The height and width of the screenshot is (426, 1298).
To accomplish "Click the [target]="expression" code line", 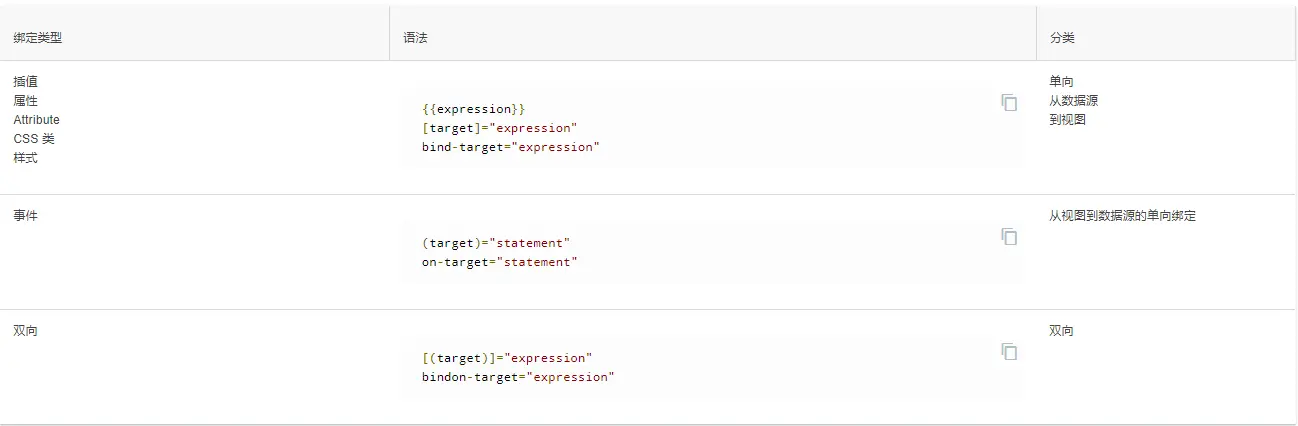I will (499, 128).
